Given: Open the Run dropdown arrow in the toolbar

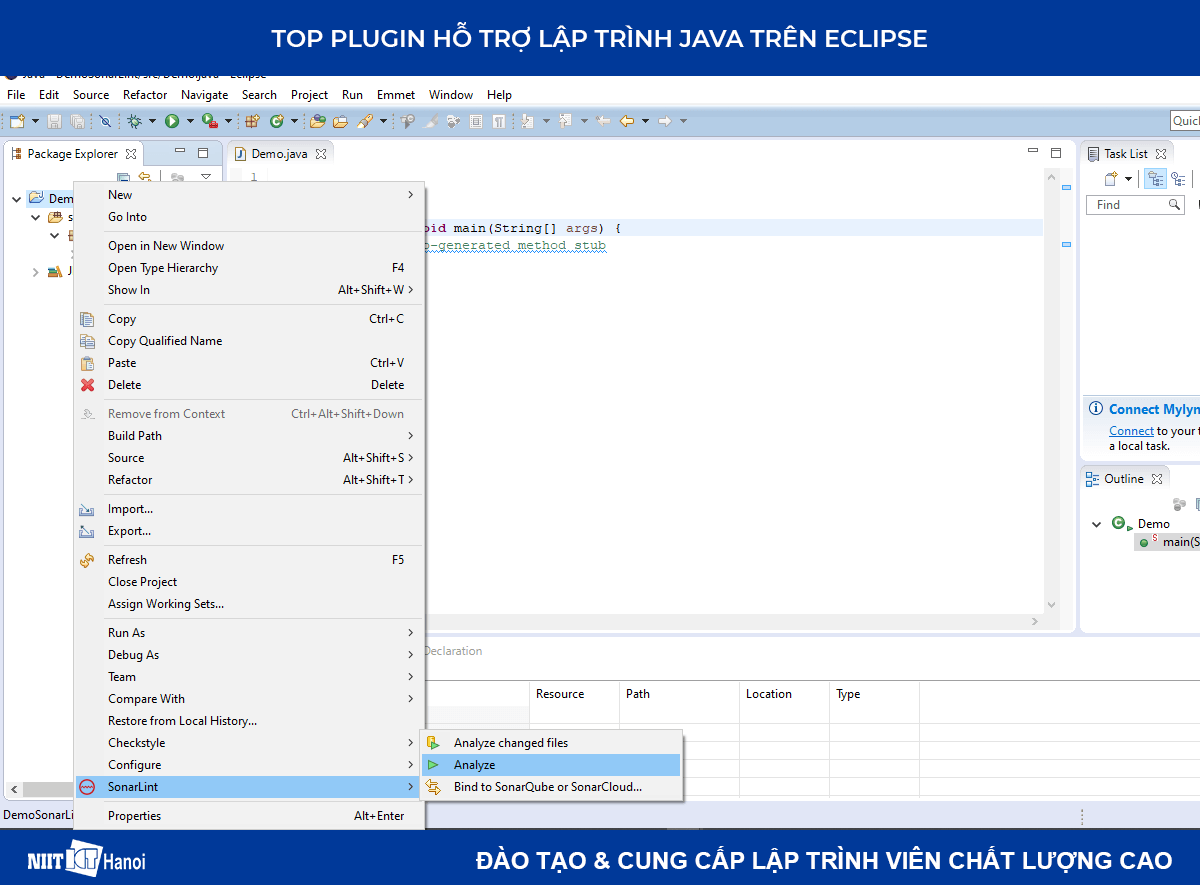Looking at the screenshot, I should pos(191,120).
